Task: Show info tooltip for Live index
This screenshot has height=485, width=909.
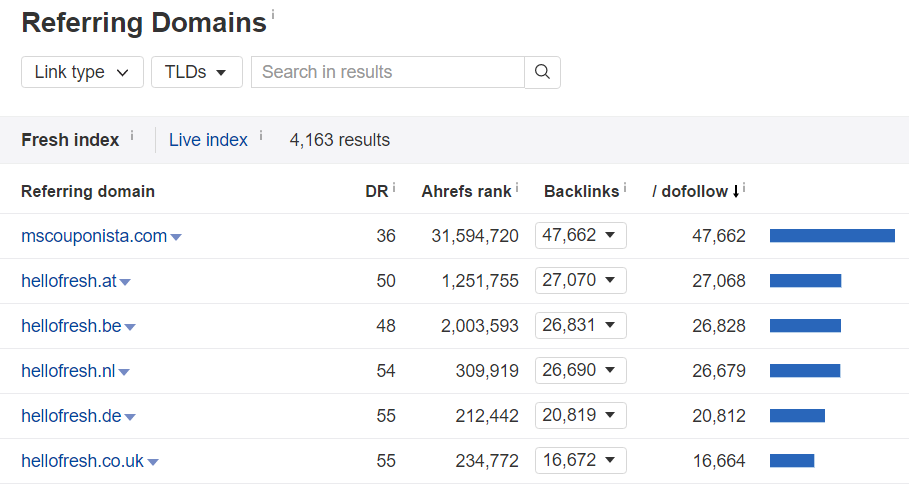Action: [261, 135]
